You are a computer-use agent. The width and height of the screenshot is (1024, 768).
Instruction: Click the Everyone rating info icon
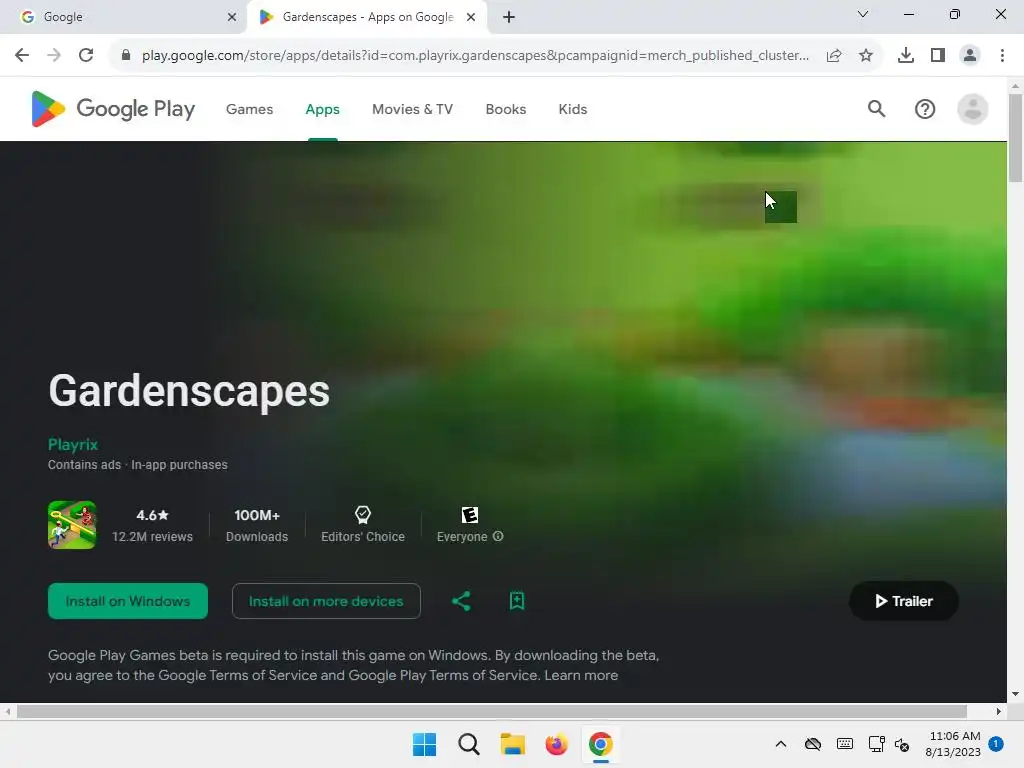tap(498, 536)
